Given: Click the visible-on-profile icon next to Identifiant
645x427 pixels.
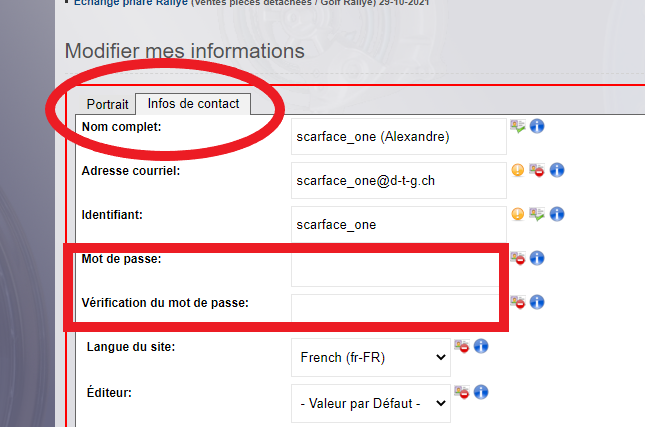Looking at the screenshot, I should pos(537,214).
